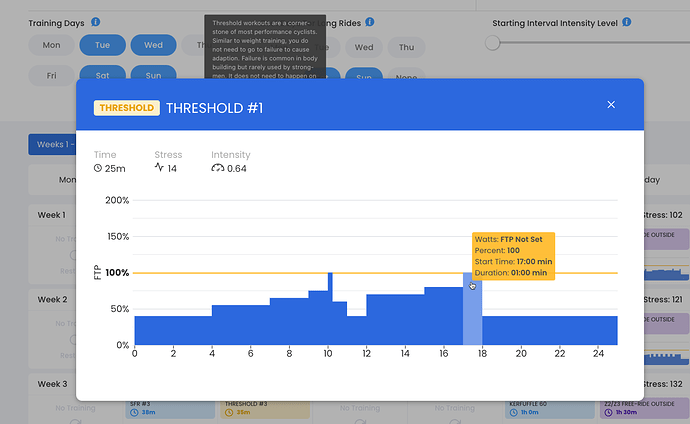Toggle Sun in Training Days
Image resolution: width=690 pixels, height=424 pixels.
click(x=154, y=73)
